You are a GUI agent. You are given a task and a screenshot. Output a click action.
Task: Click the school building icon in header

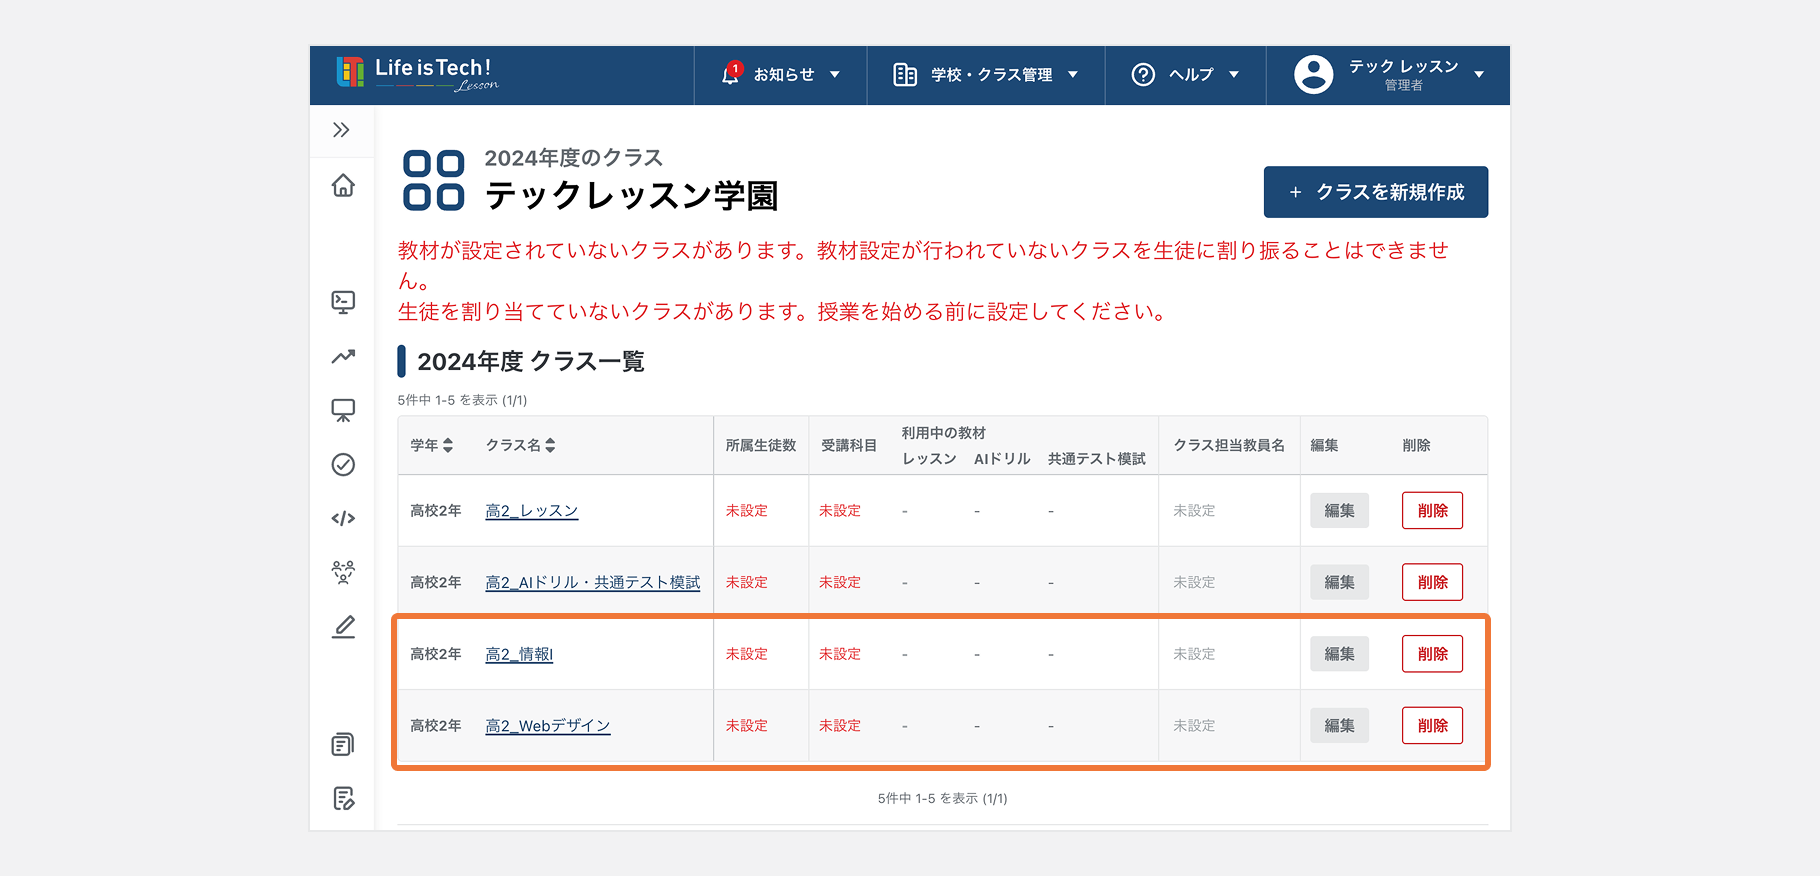905,75
